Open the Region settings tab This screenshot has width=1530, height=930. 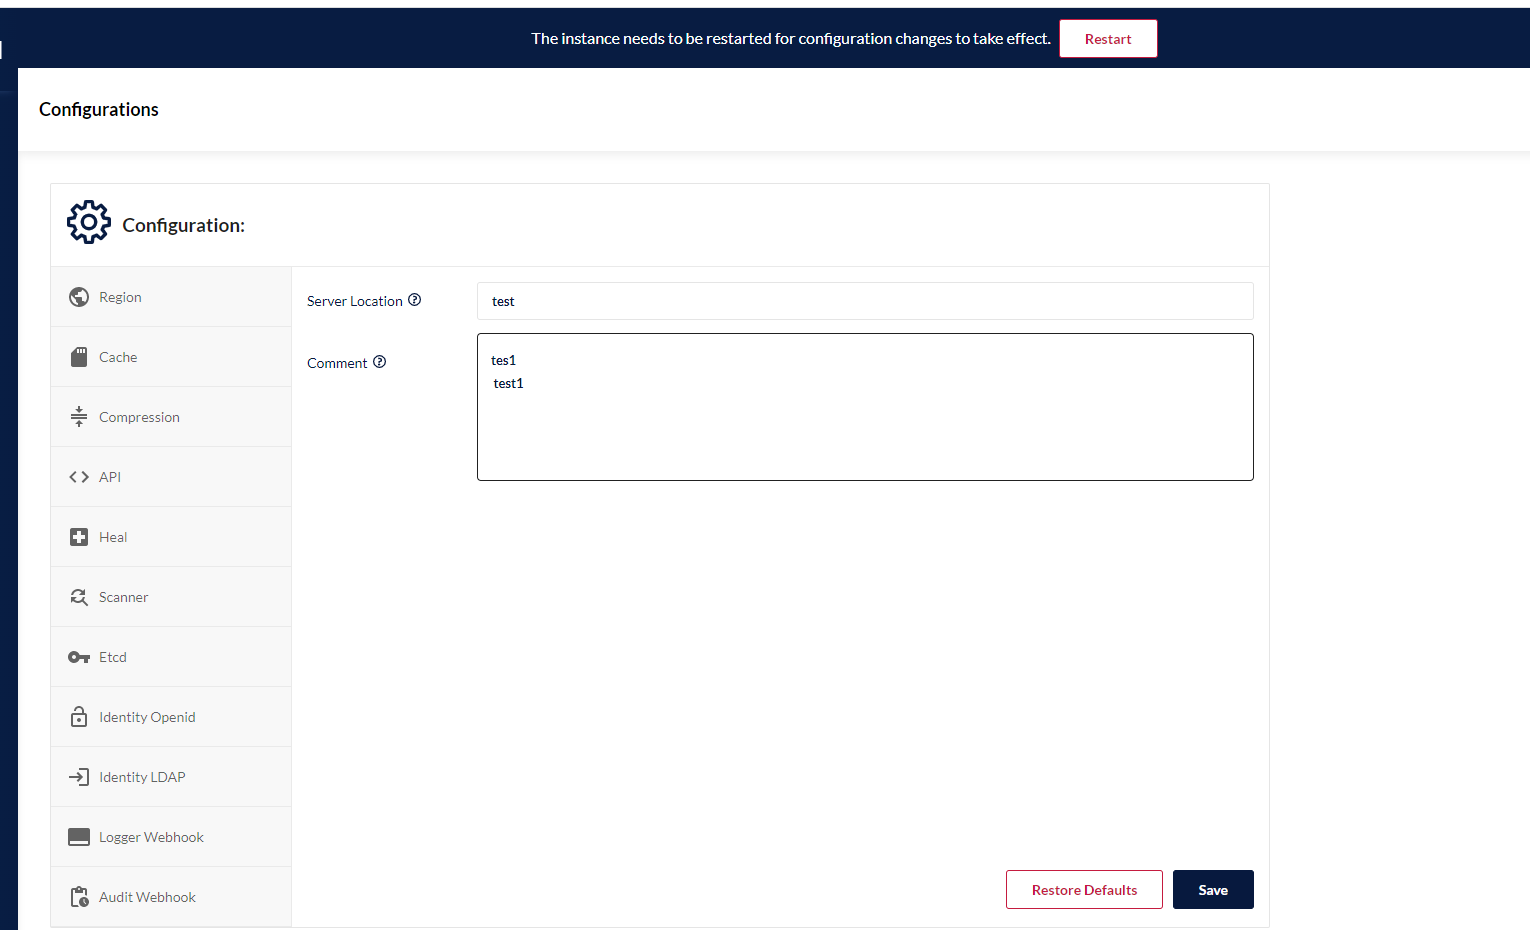[x=171, y=297]
